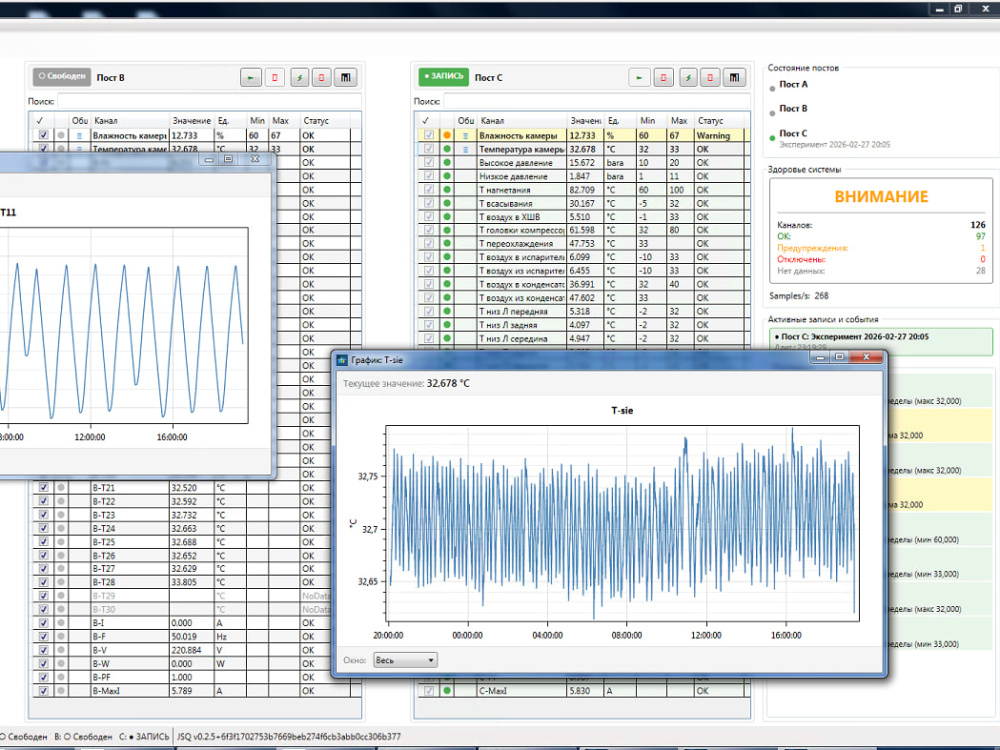
Task: Open the columns icon in Пост C toolbar
Action: 734,78
